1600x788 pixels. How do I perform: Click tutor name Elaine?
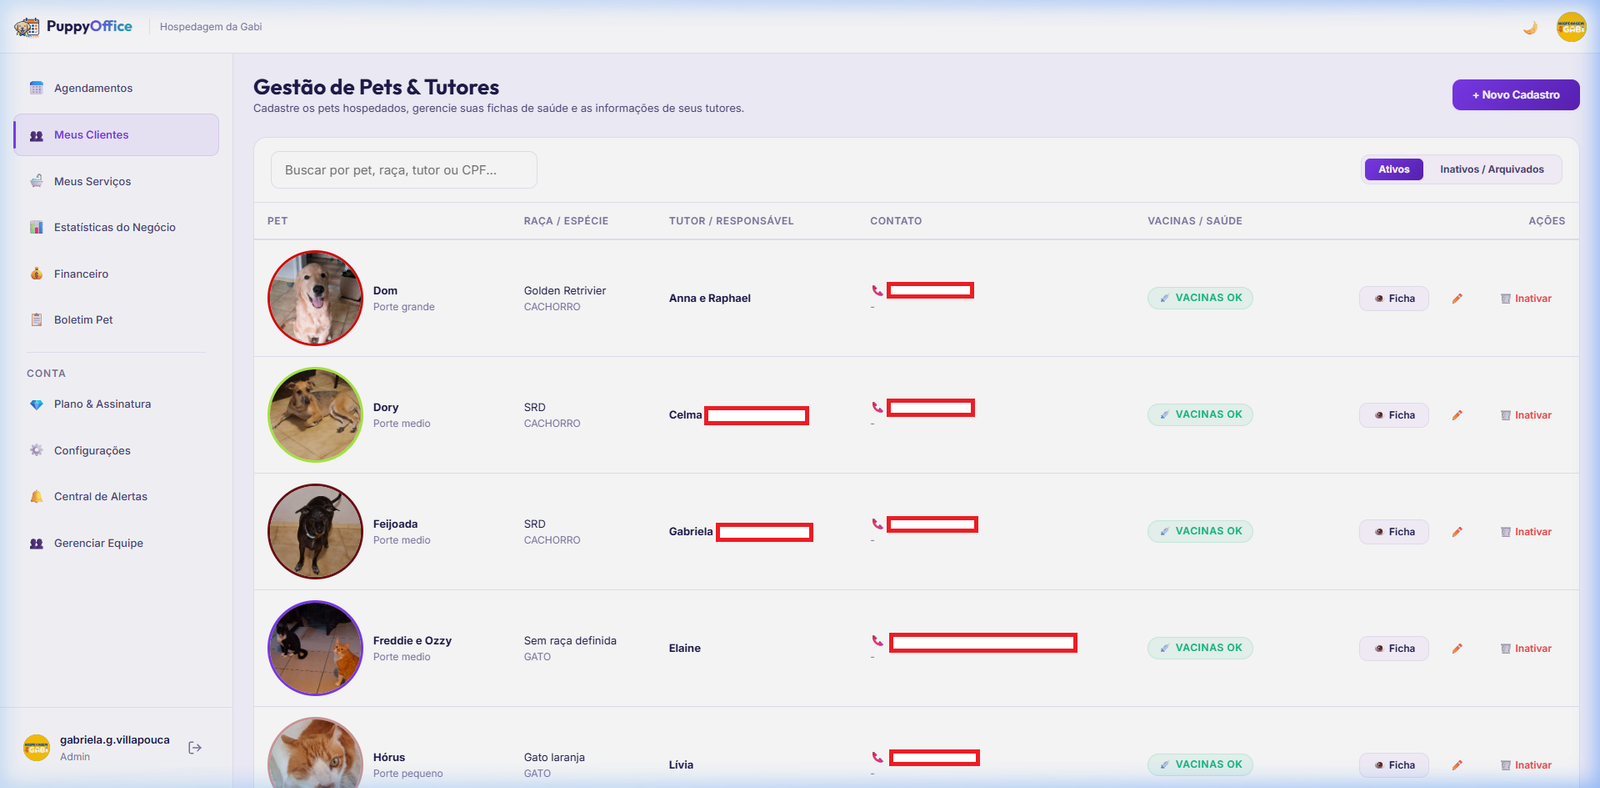pyautogui.click(x=685, y=648)
